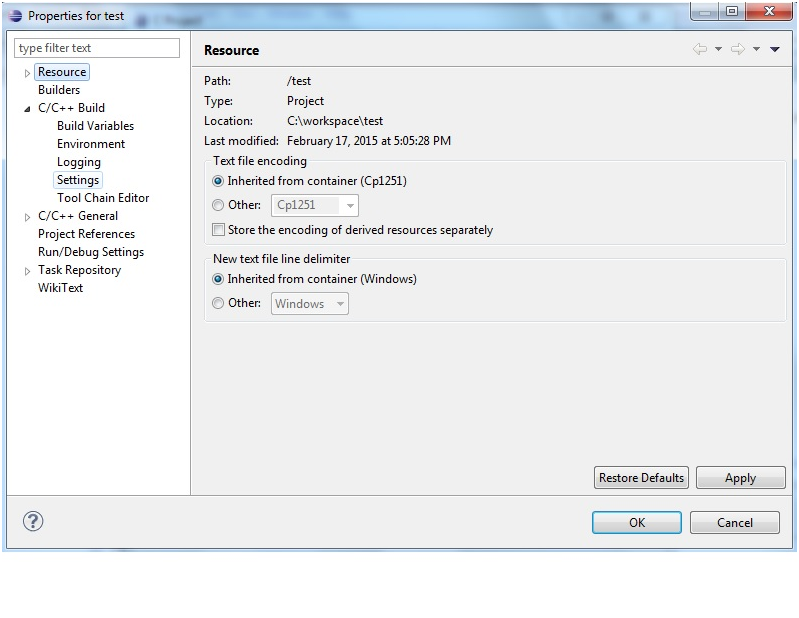Confirm the dialog with OK

coord(636,523)
